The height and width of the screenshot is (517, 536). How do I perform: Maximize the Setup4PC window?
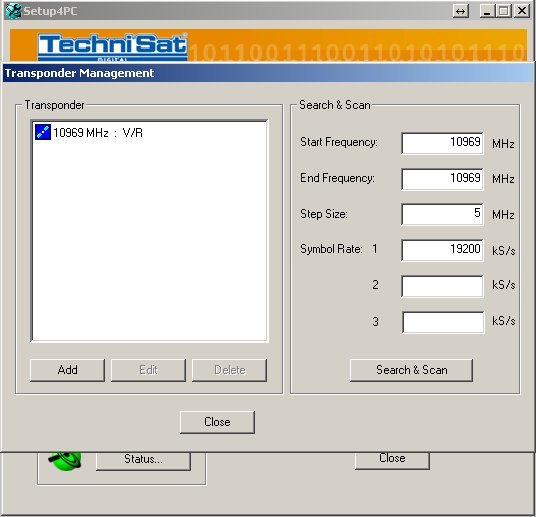504,11
